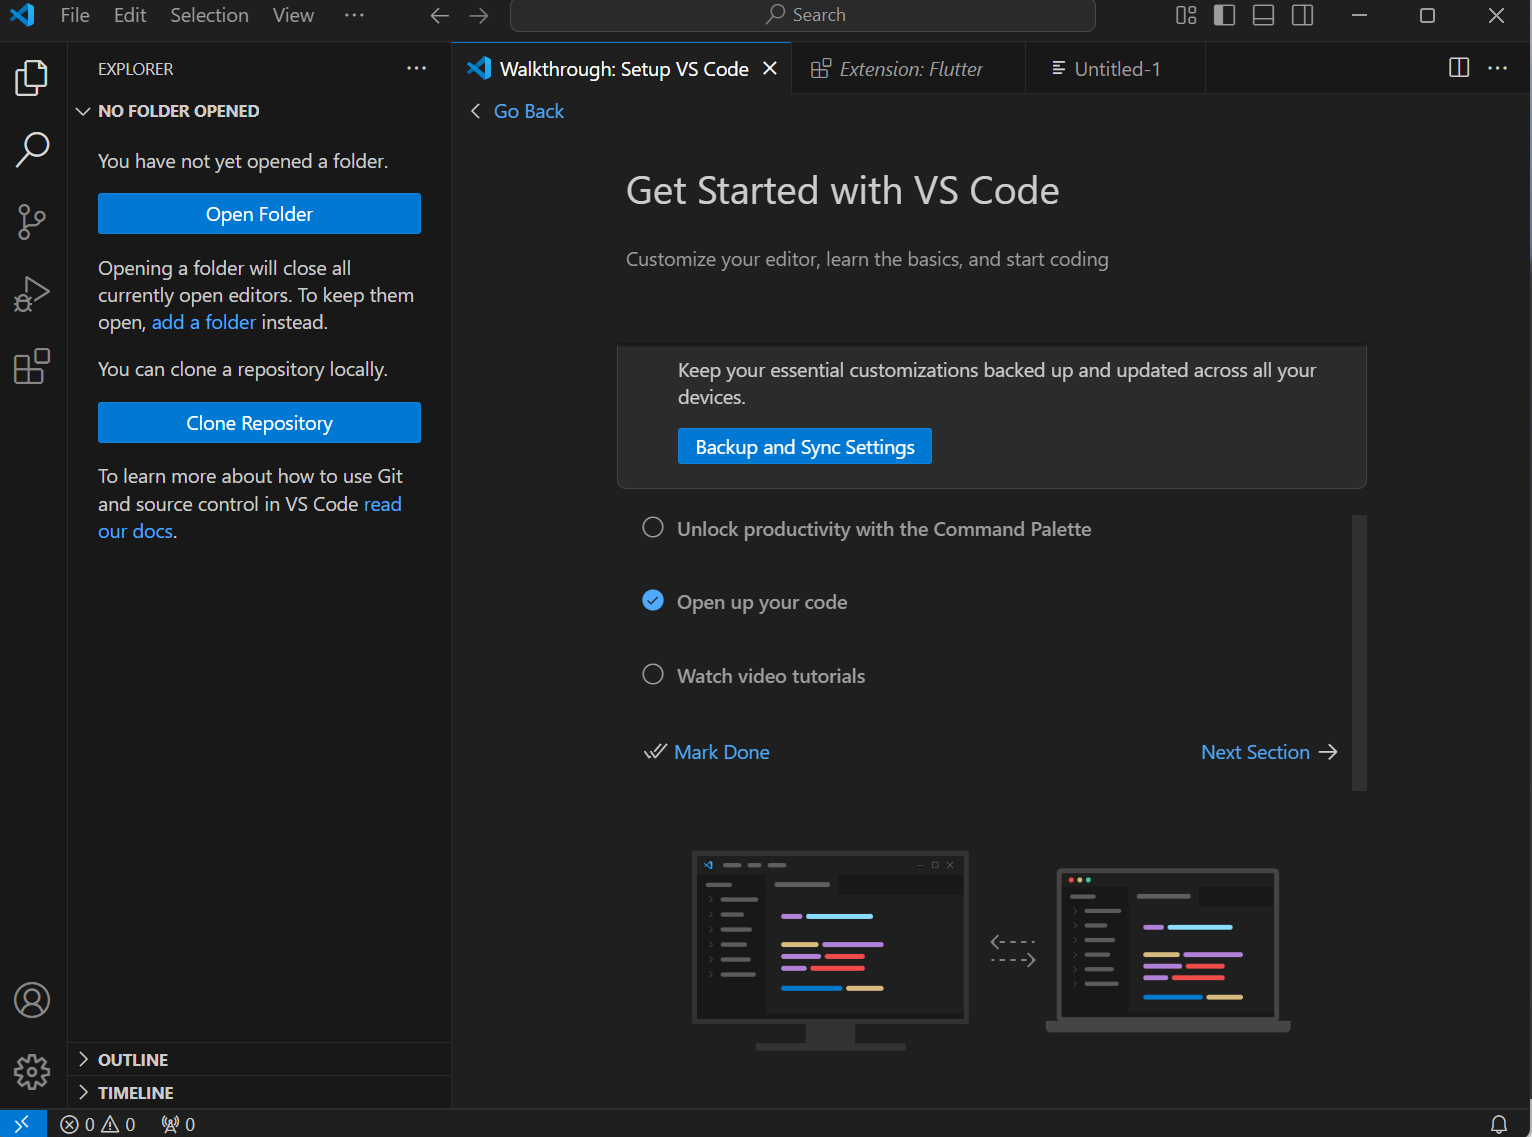Click the Go Back chevron icon
1532x1137 pixels.
tap(476, 111)
